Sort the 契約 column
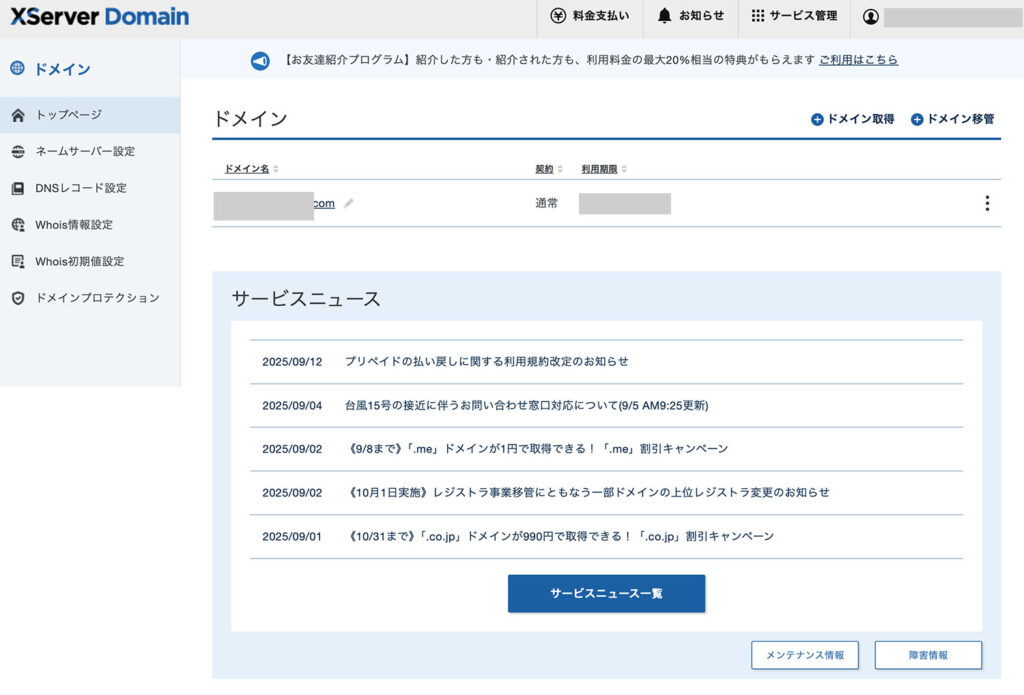Image resolution: width=1024 pixels, height=695 pixels. (x=546, y=169)
